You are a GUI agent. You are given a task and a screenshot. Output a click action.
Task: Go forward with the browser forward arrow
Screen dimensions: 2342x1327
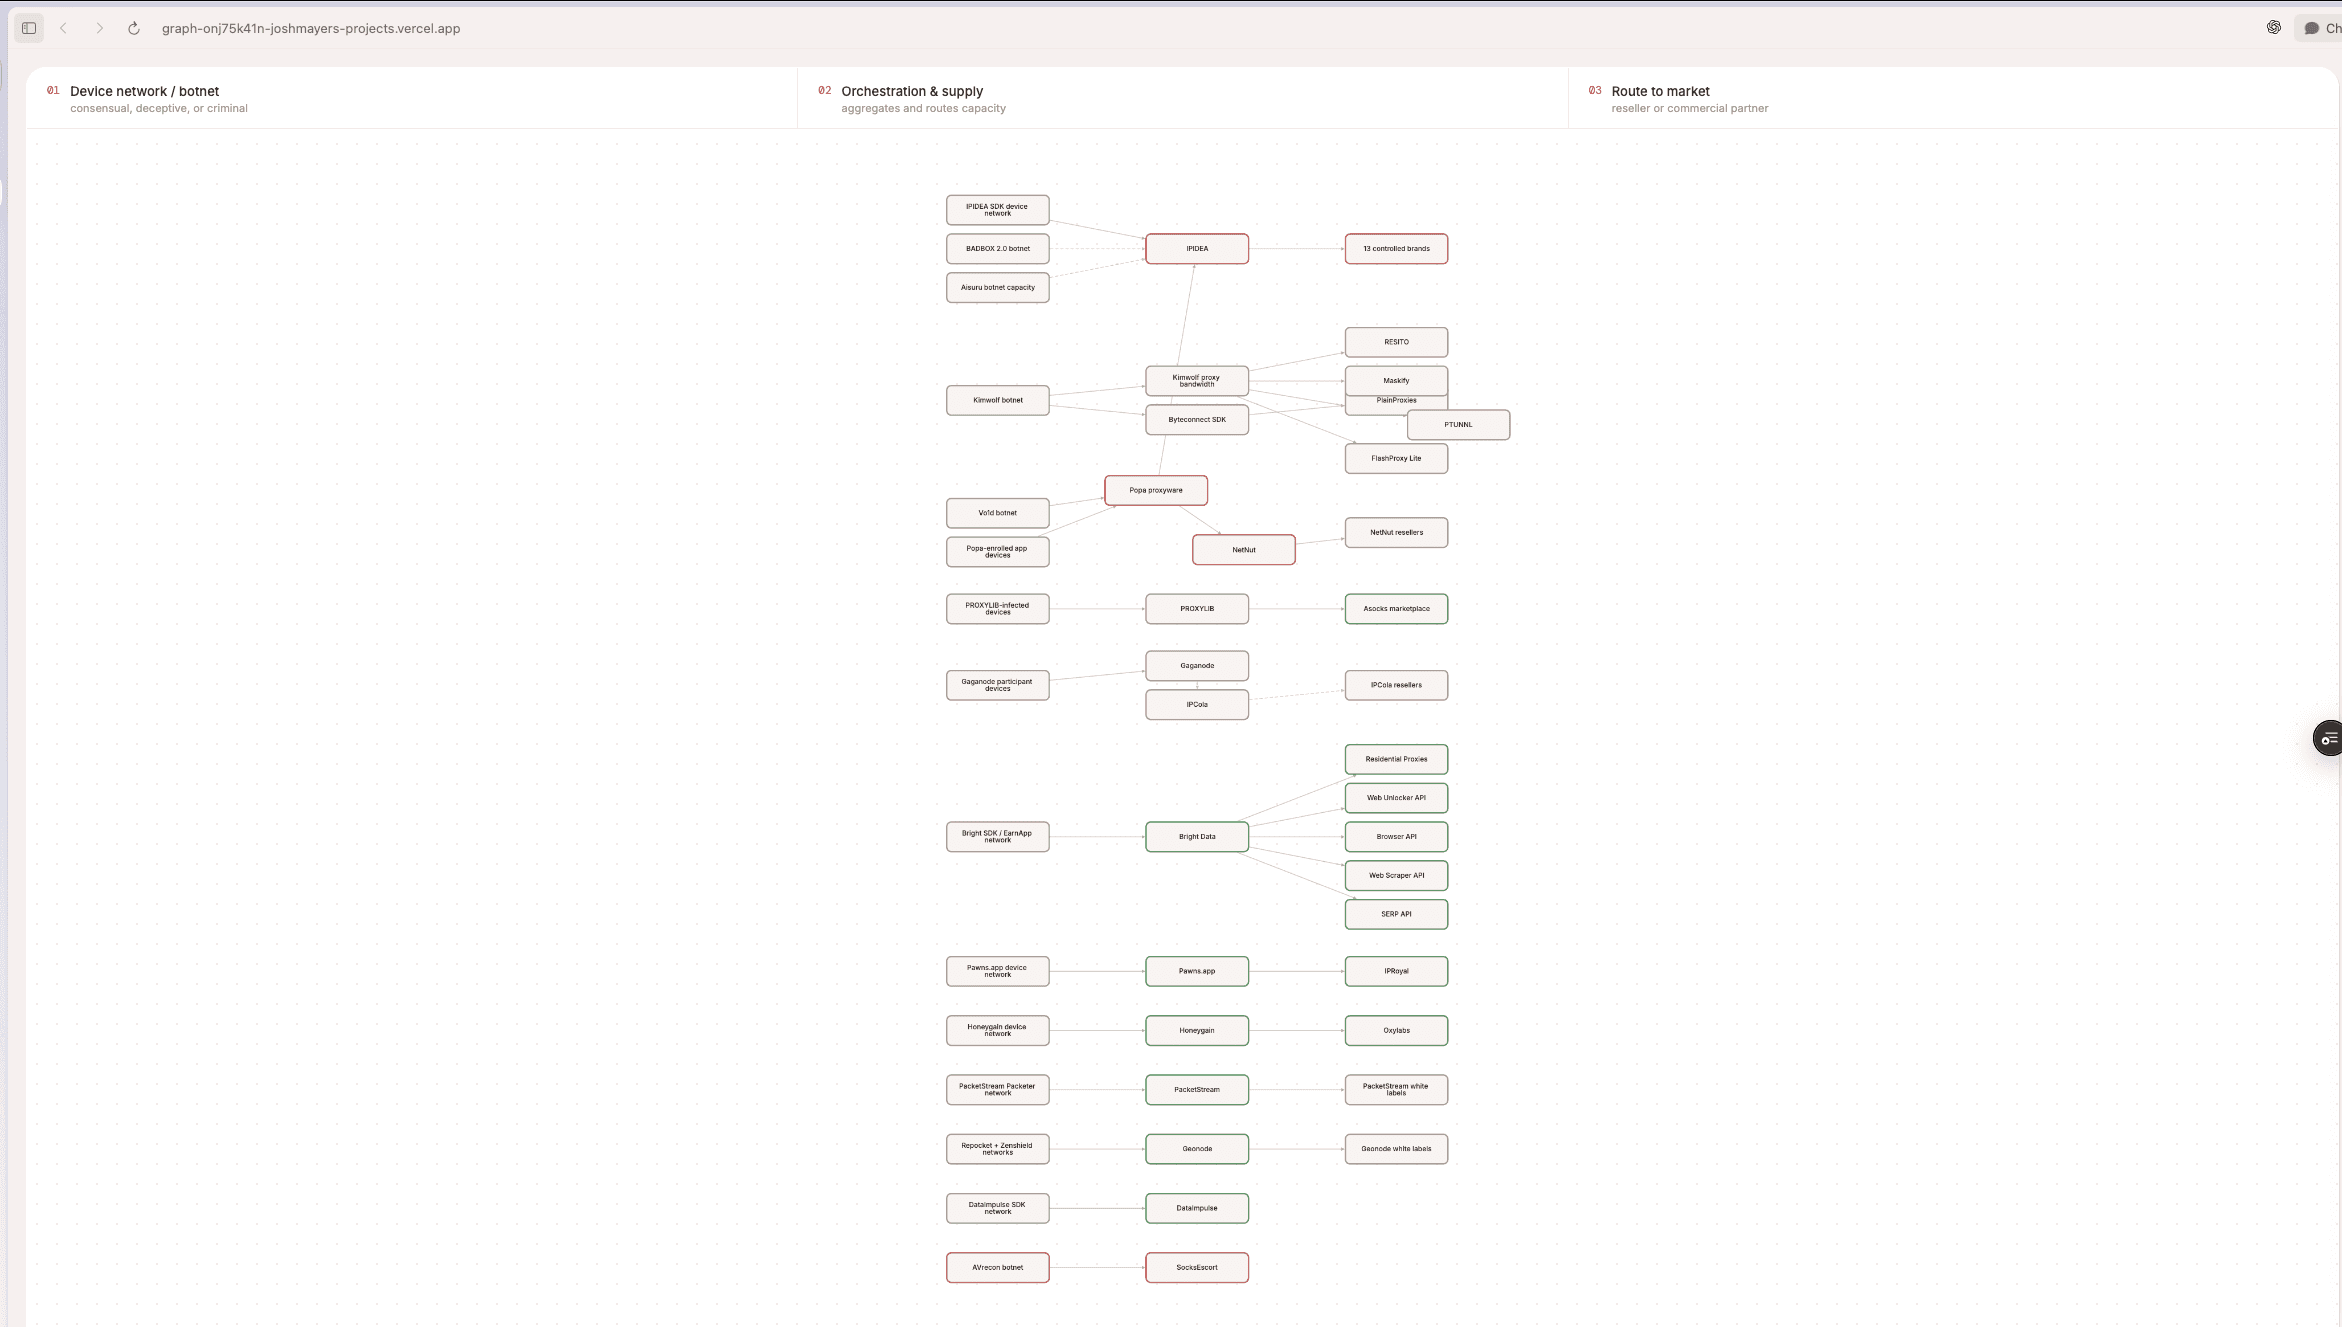(x=99, y=28)
